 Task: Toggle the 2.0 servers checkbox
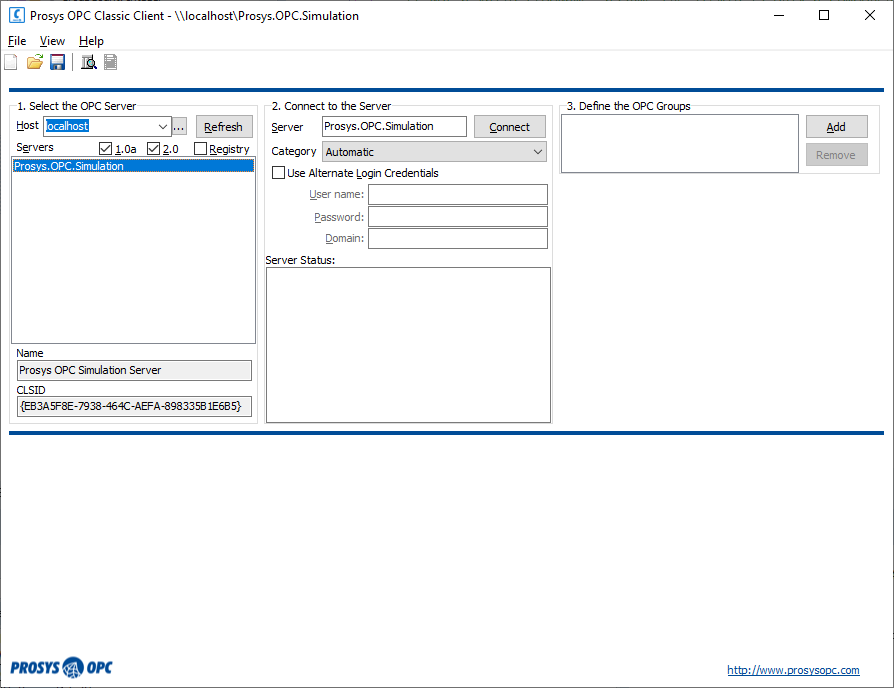click(153, 149)
